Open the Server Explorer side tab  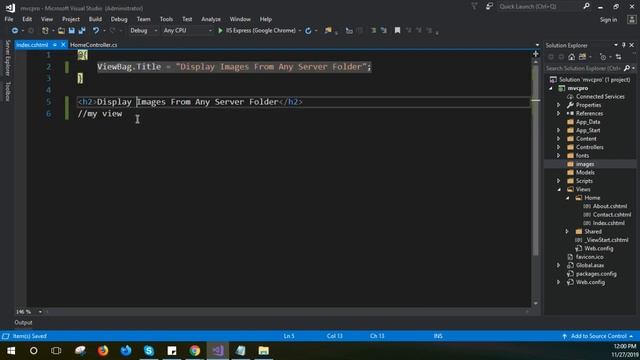[7, 58]
